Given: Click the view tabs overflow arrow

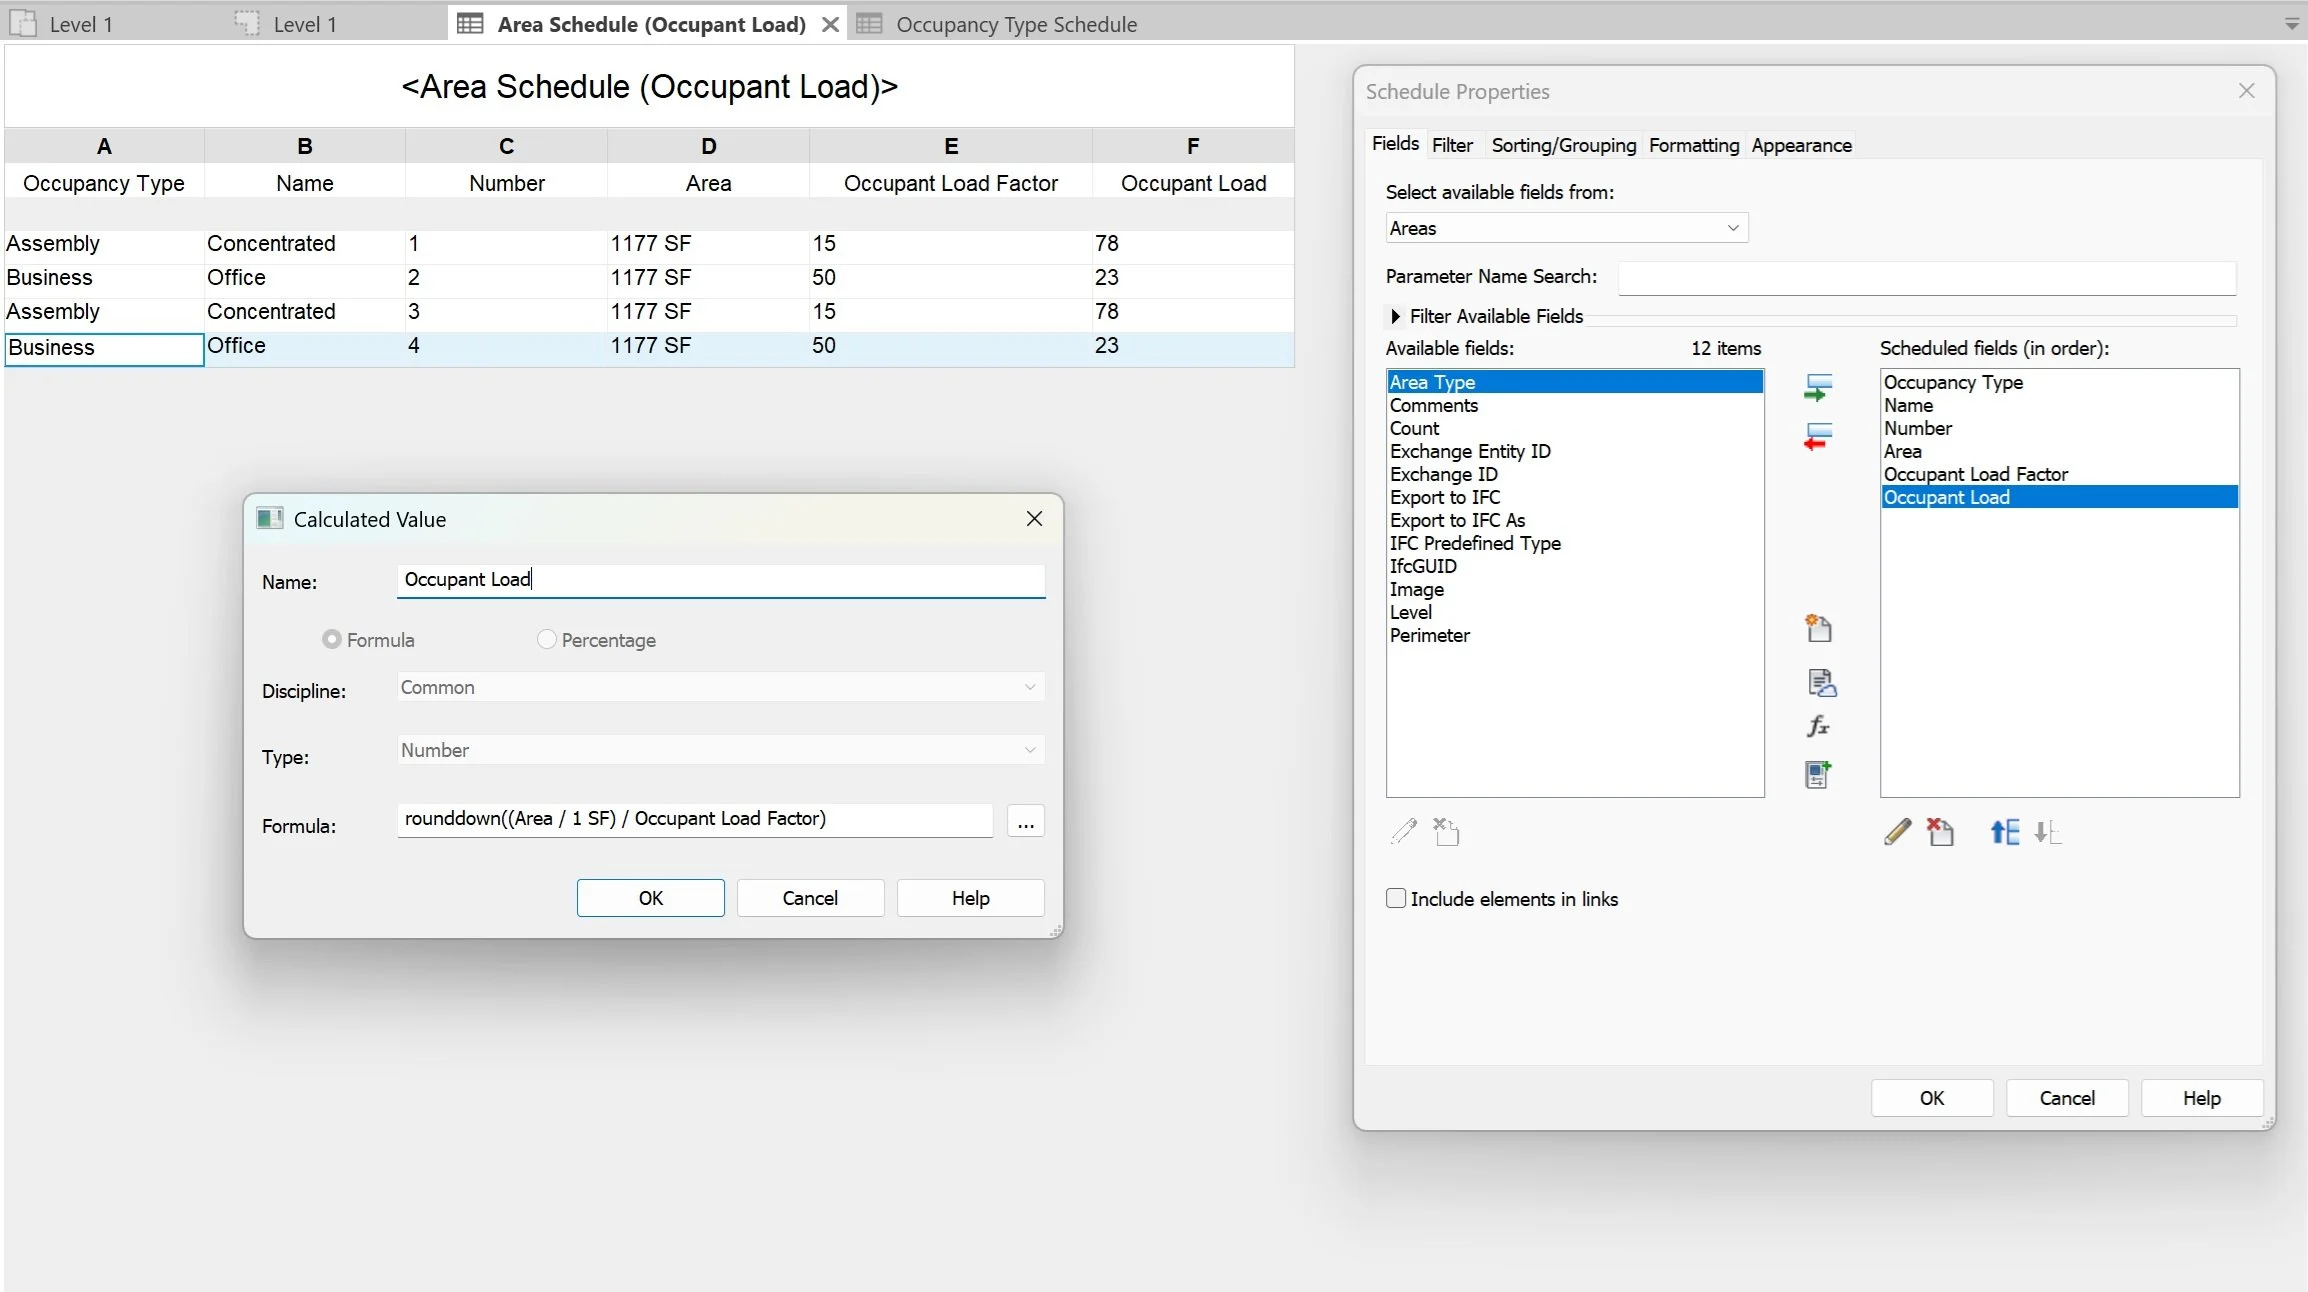Looking at the screenshot, I should 2291,24.
